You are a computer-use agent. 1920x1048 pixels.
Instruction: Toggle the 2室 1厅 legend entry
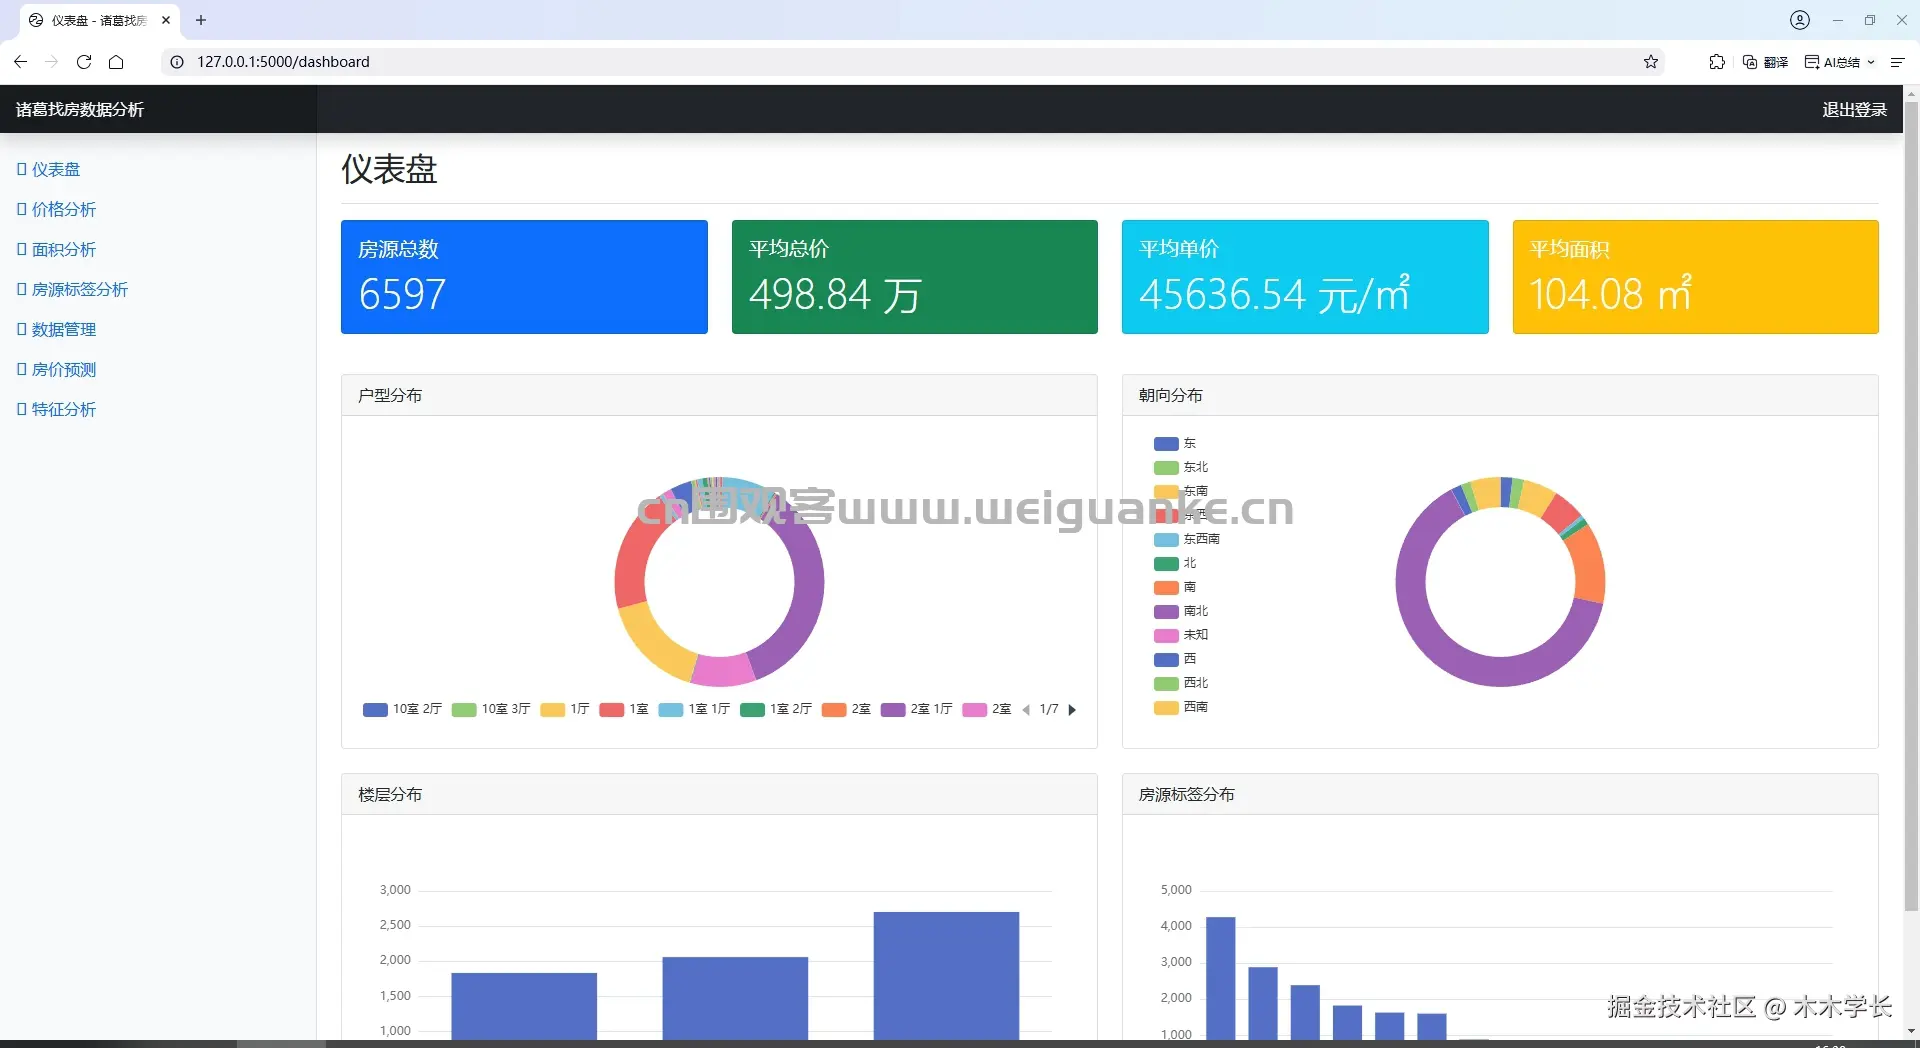pos(916,709)
